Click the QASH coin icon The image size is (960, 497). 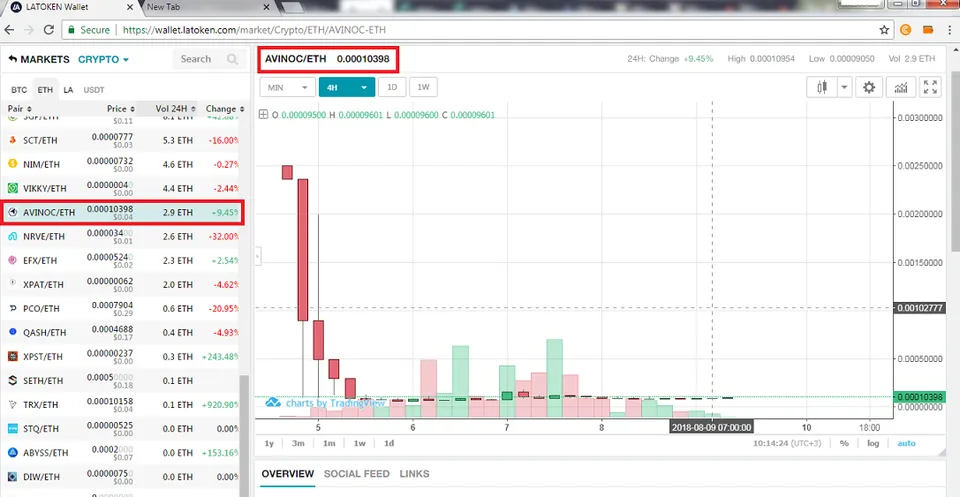point(12,332)
